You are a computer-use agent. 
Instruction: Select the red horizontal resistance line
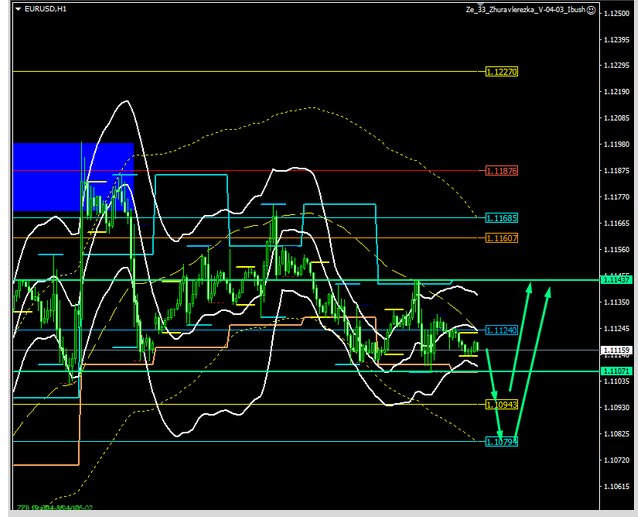coord(300,170)
